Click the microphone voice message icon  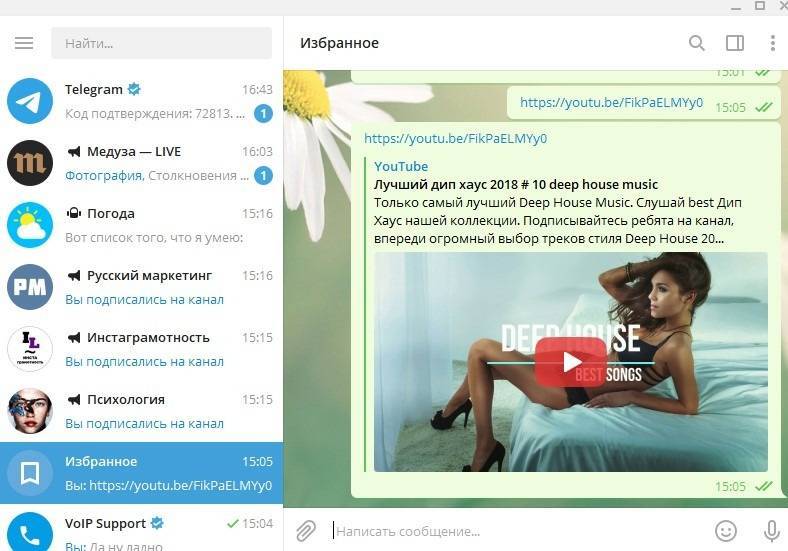click(771, 531)
